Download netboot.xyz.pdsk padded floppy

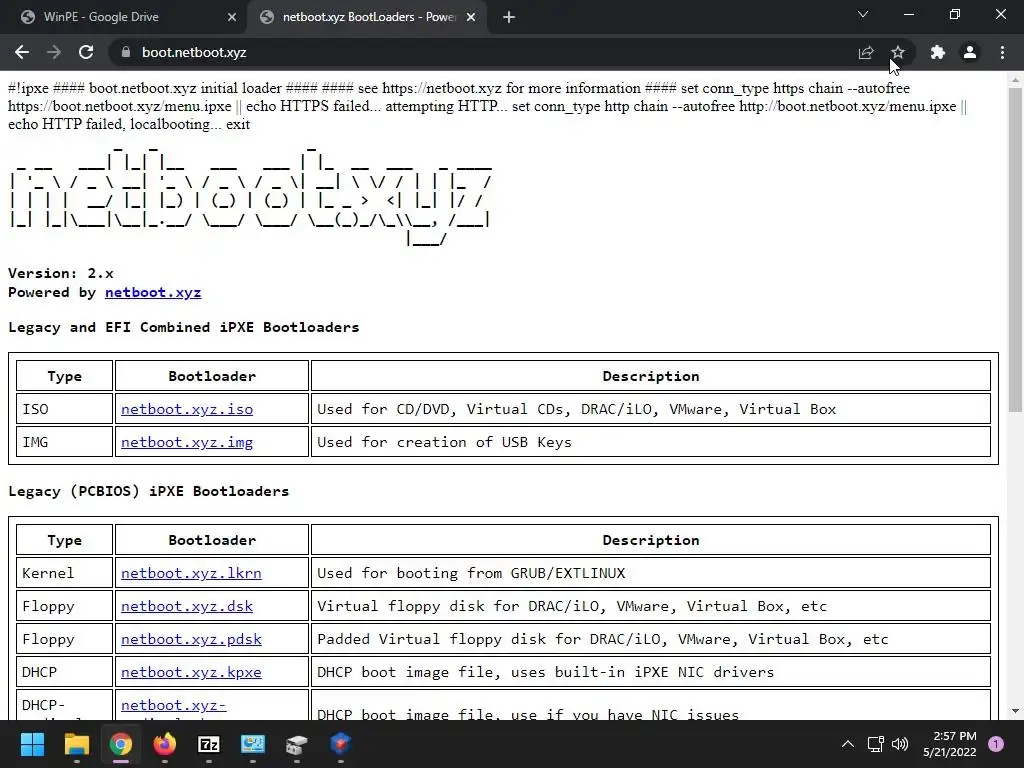(191, 639)
